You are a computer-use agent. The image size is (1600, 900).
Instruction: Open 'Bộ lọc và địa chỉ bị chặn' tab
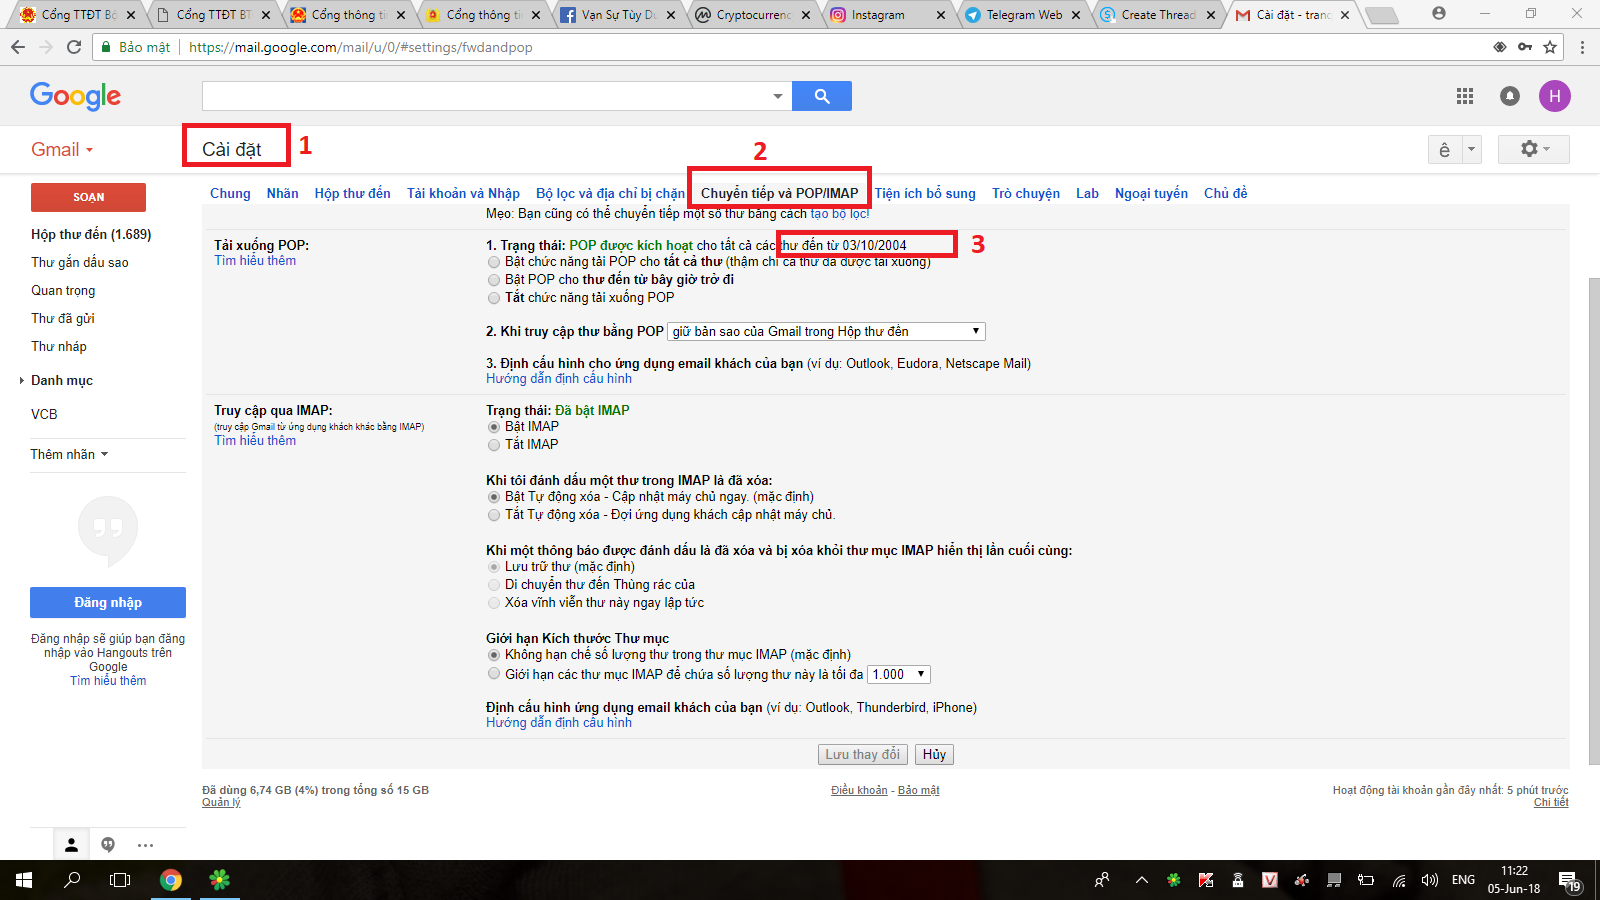(611, 193)
